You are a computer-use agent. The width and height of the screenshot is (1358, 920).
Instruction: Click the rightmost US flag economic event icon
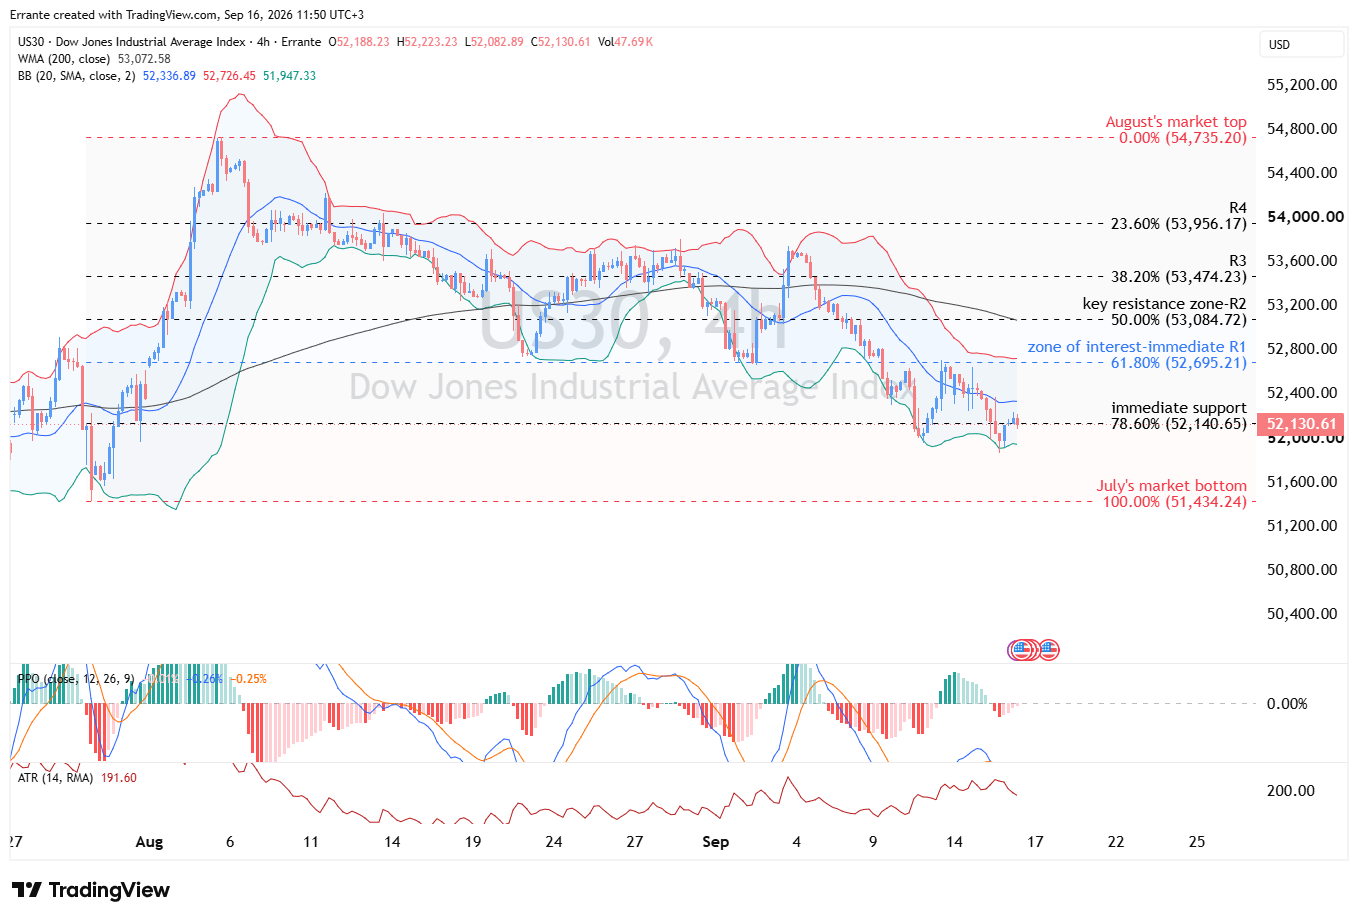tap(1048, 650)
